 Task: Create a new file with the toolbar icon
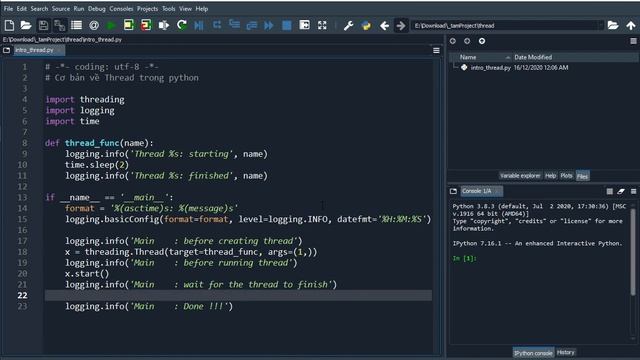pos(9,25)
